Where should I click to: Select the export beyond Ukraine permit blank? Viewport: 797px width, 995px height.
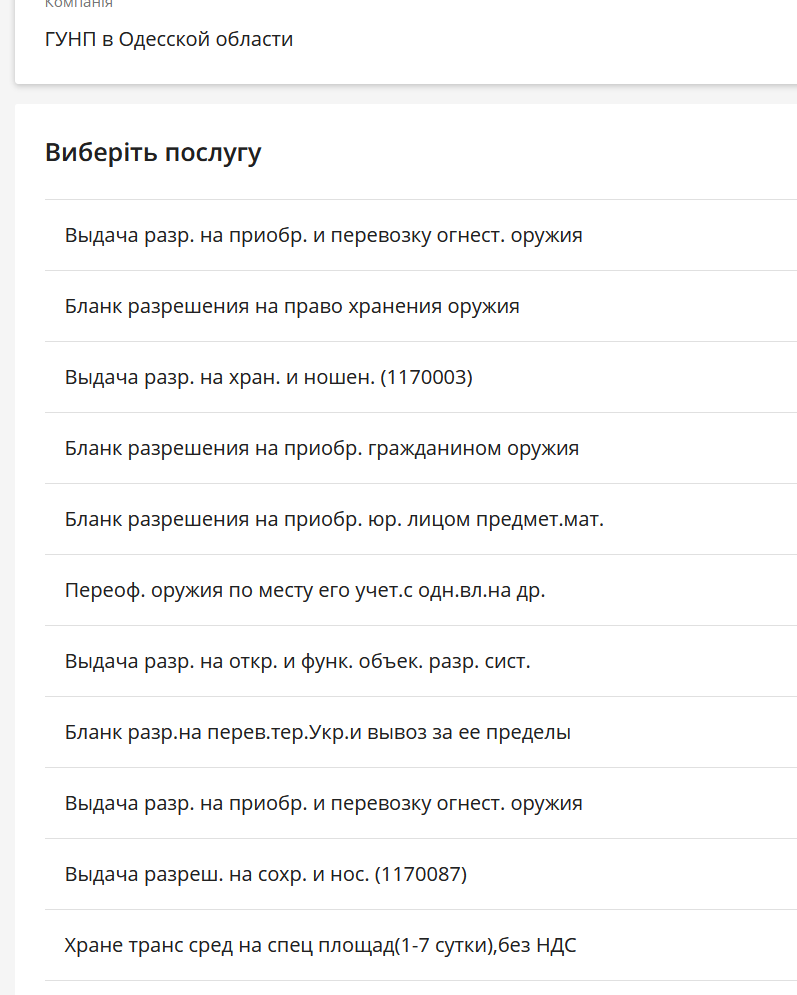[317, 733]
